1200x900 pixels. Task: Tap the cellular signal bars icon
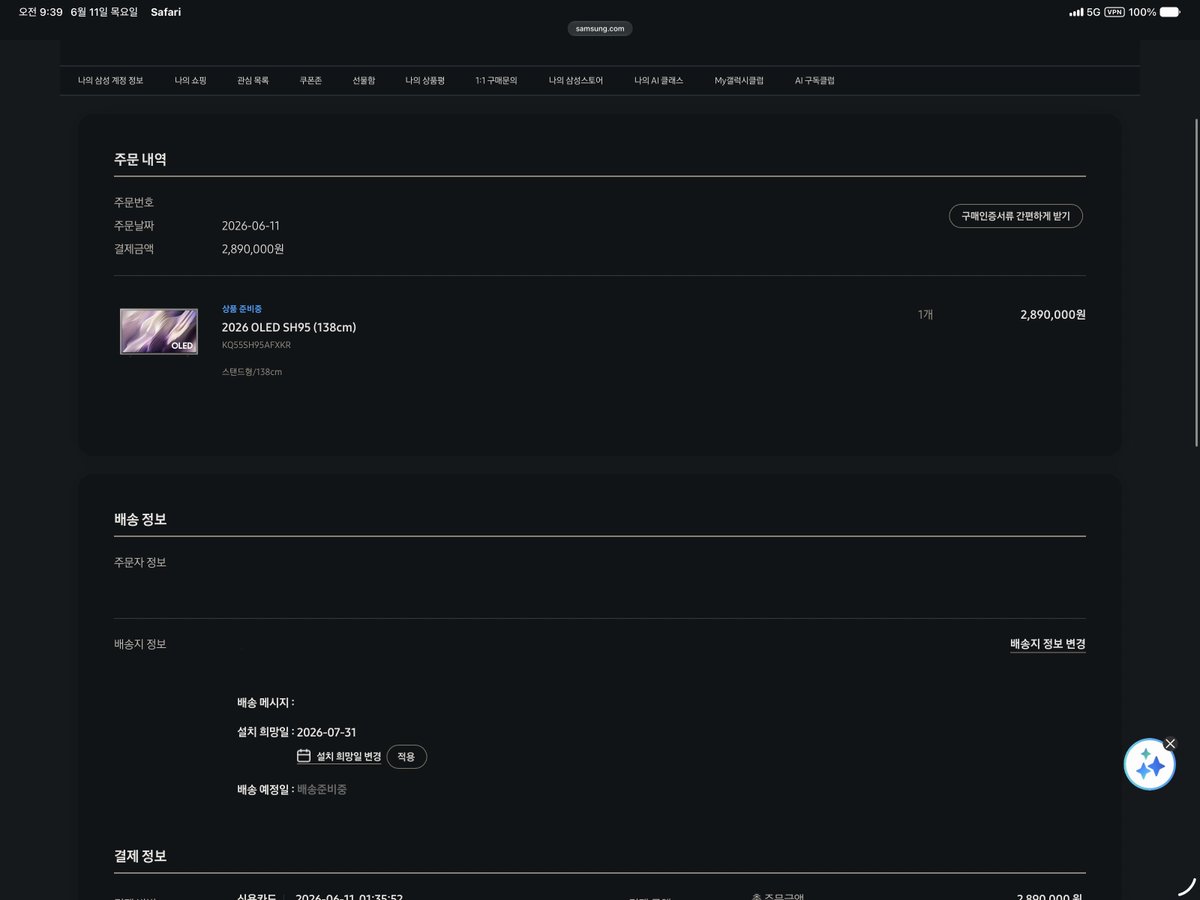point(1076,12)
